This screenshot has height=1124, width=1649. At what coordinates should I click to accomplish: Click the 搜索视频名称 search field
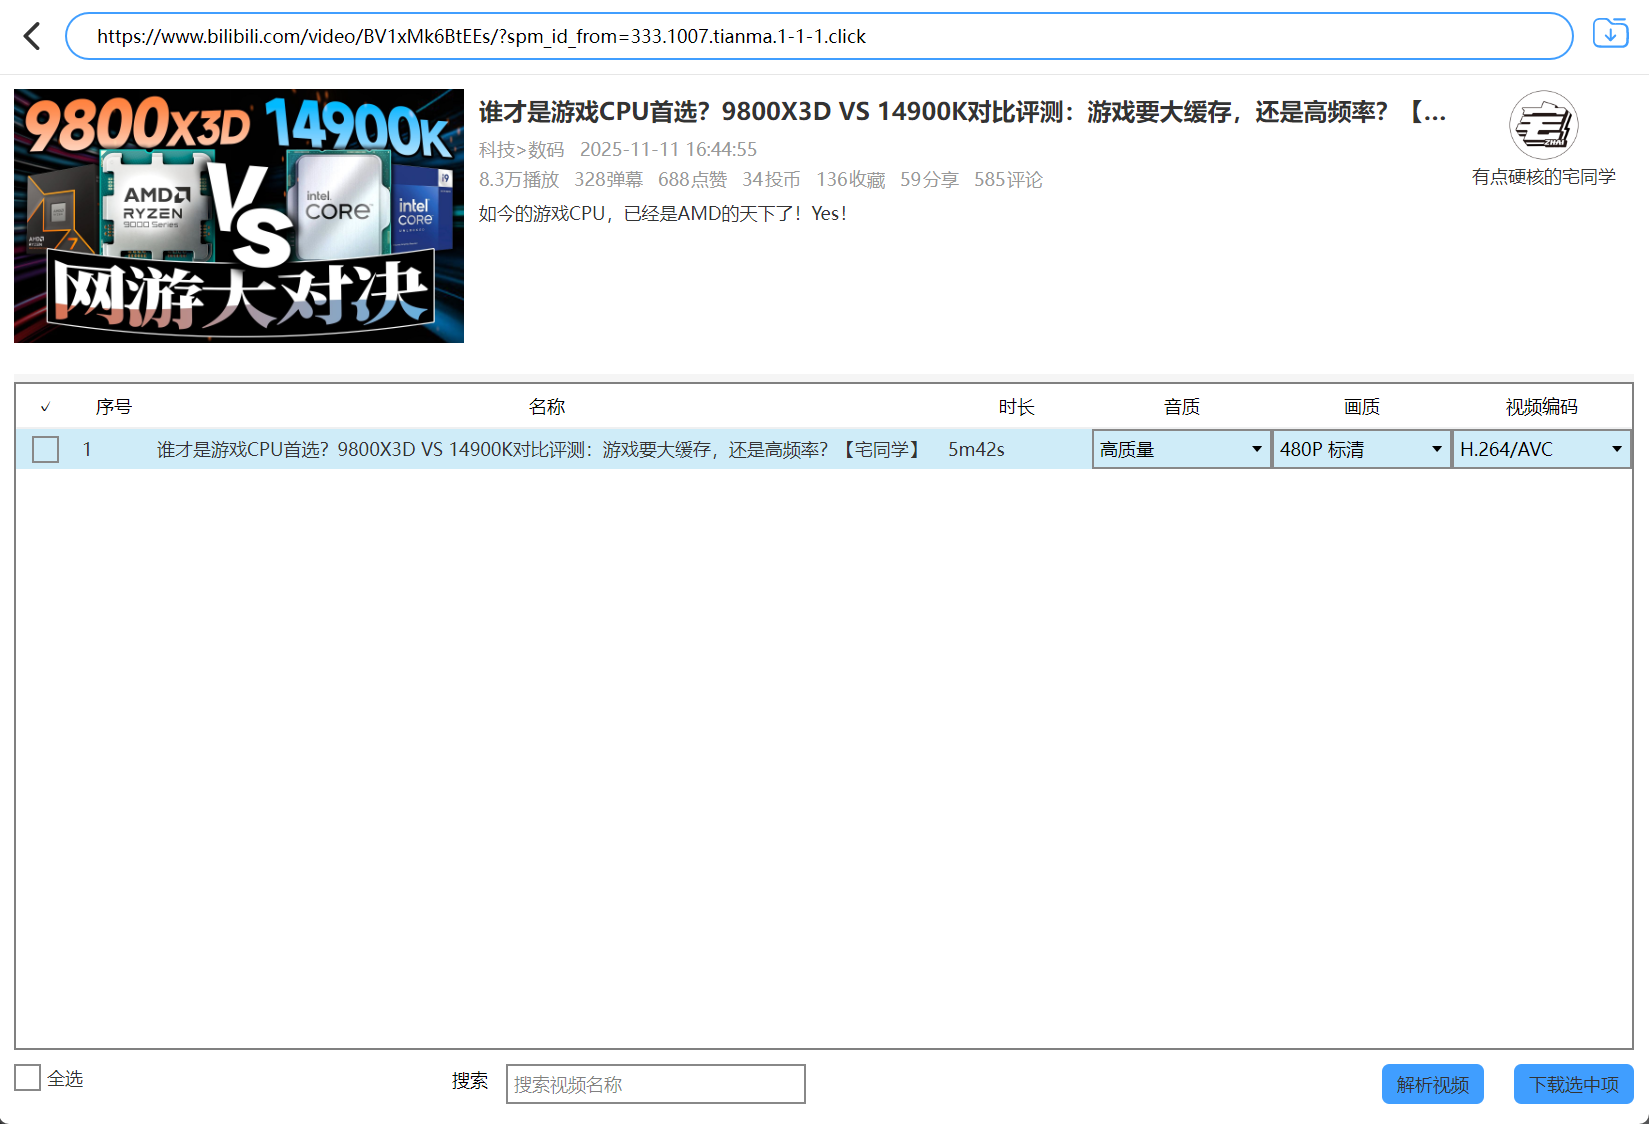coord(655,1083)
